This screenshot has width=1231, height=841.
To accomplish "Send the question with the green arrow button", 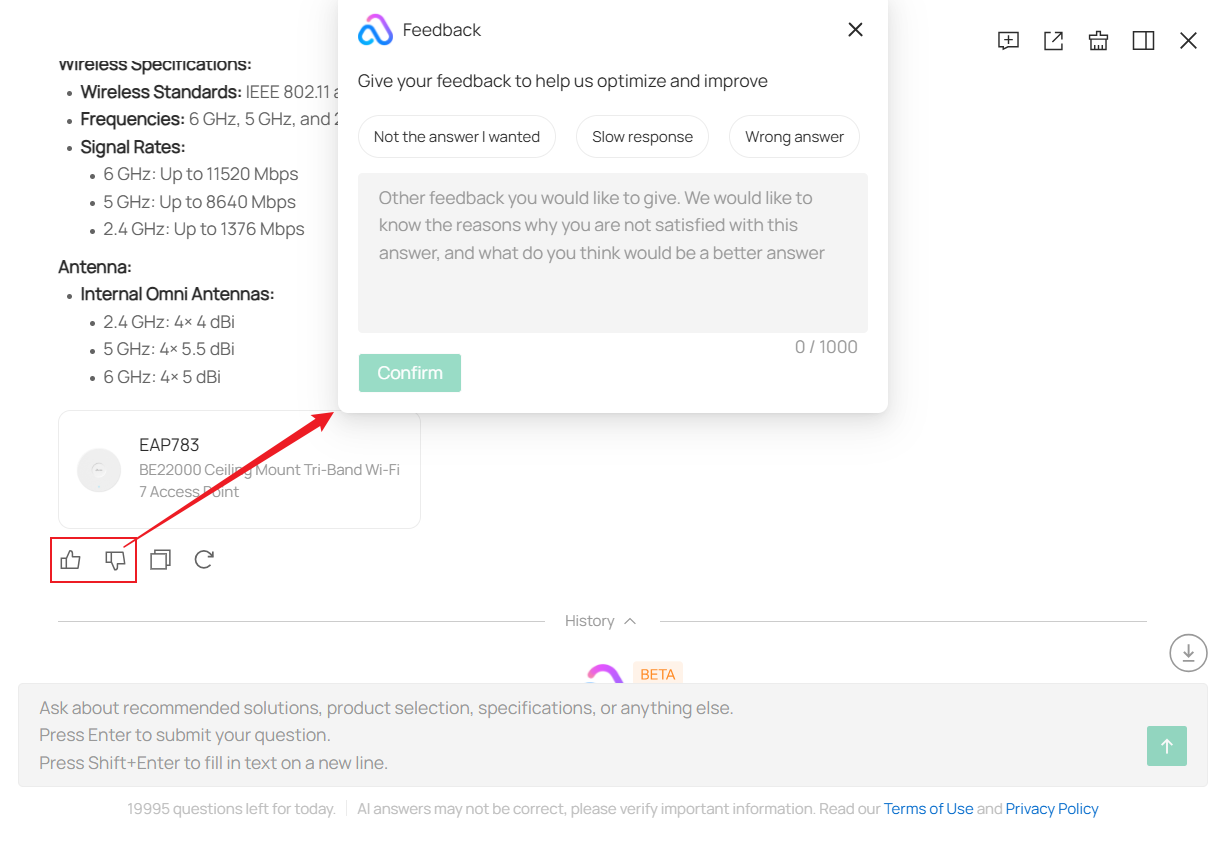I will point(1166,746).
